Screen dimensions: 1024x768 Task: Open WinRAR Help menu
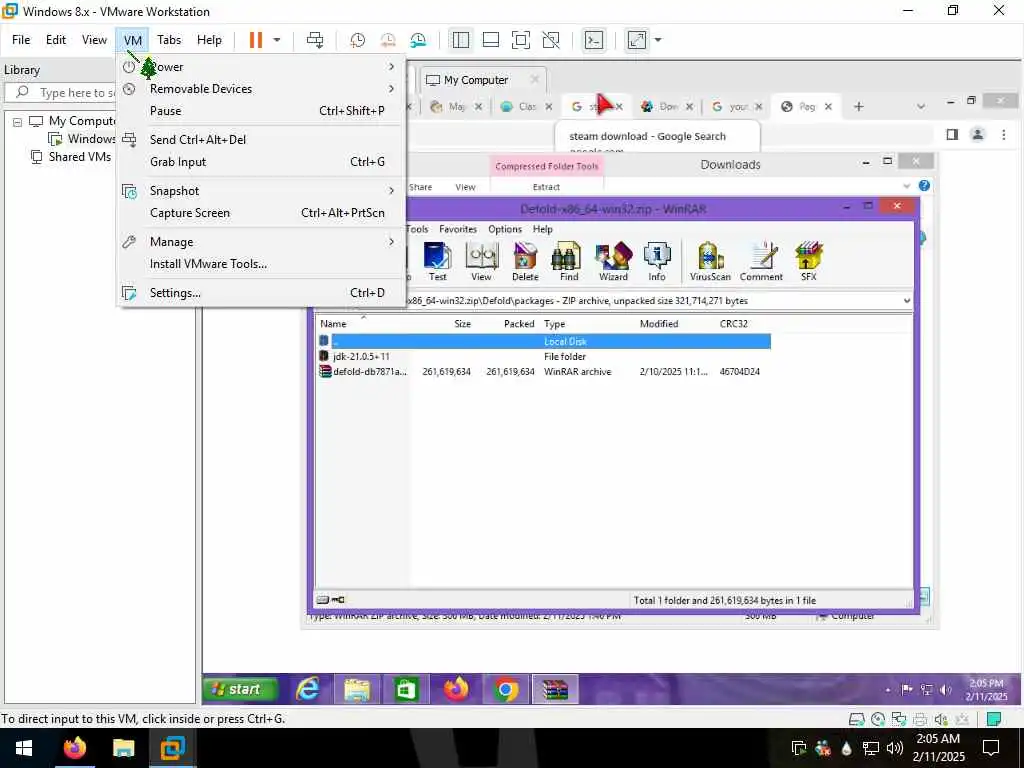coord(543,229)
